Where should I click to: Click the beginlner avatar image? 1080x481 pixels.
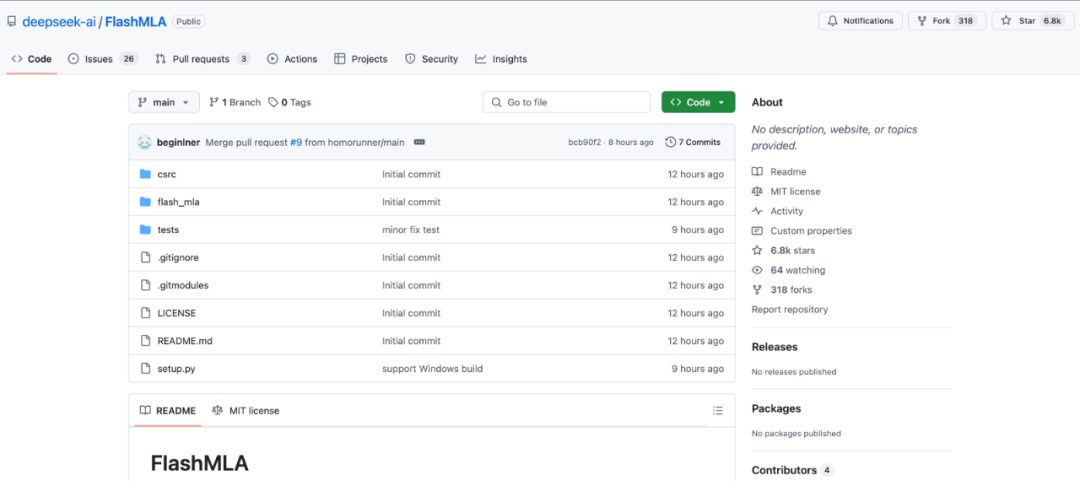(x=145, y=143)
